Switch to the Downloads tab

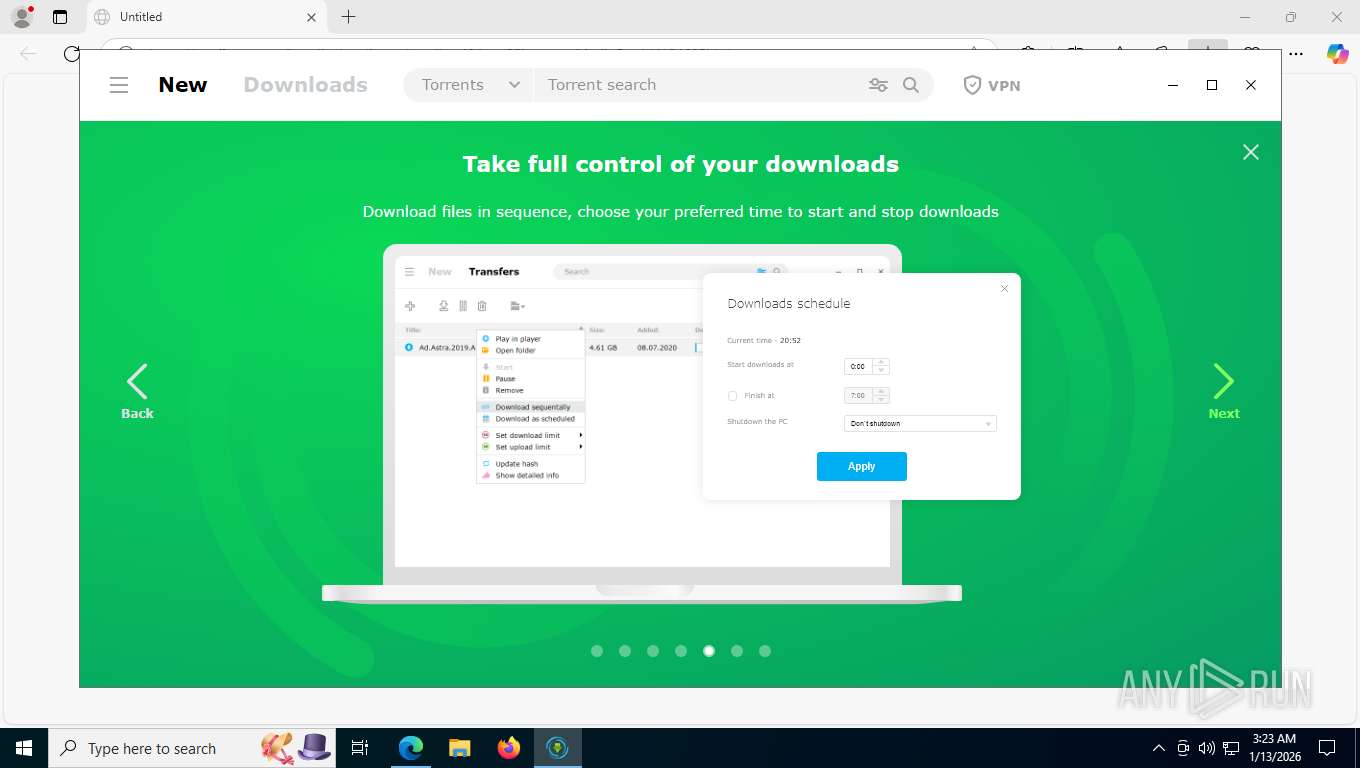click(x=305, y=85)
